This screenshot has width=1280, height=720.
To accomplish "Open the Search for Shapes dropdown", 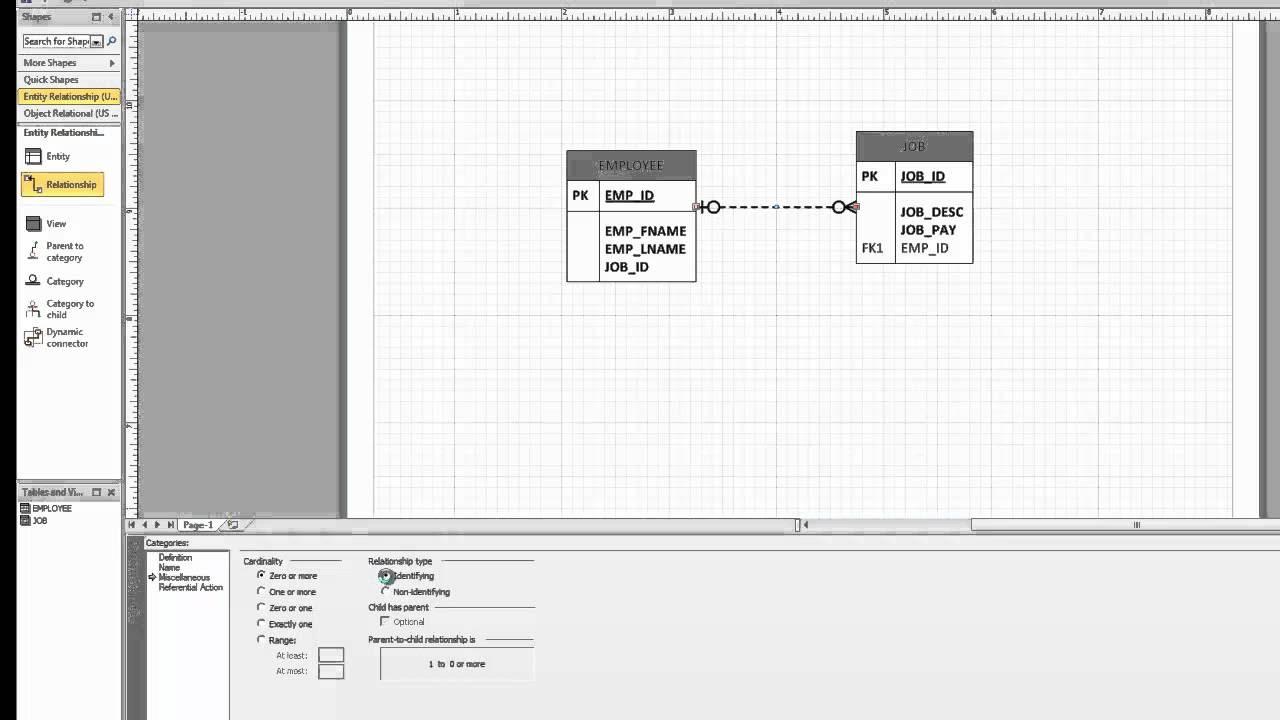I will 96,41.
